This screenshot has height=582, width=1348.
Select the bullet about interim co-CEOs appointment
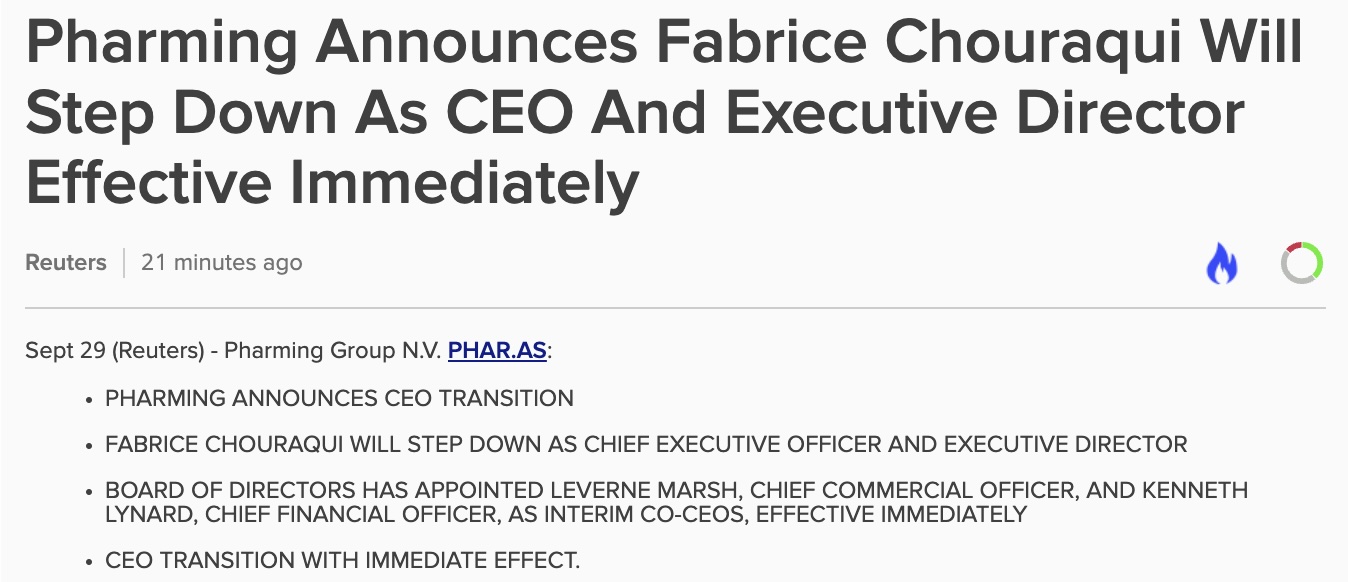point(676,503)
